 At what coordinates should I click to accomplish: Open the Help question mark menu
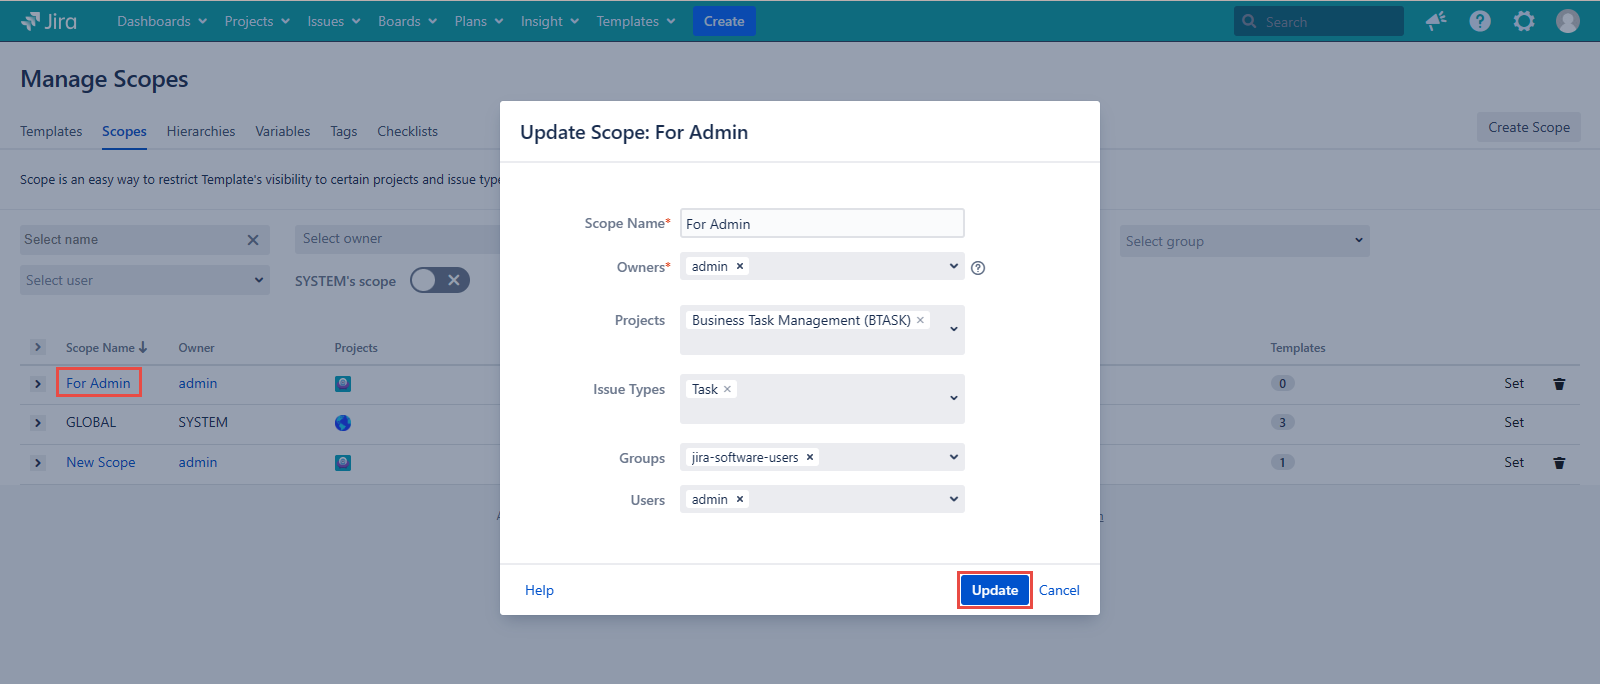point(1480,21)
